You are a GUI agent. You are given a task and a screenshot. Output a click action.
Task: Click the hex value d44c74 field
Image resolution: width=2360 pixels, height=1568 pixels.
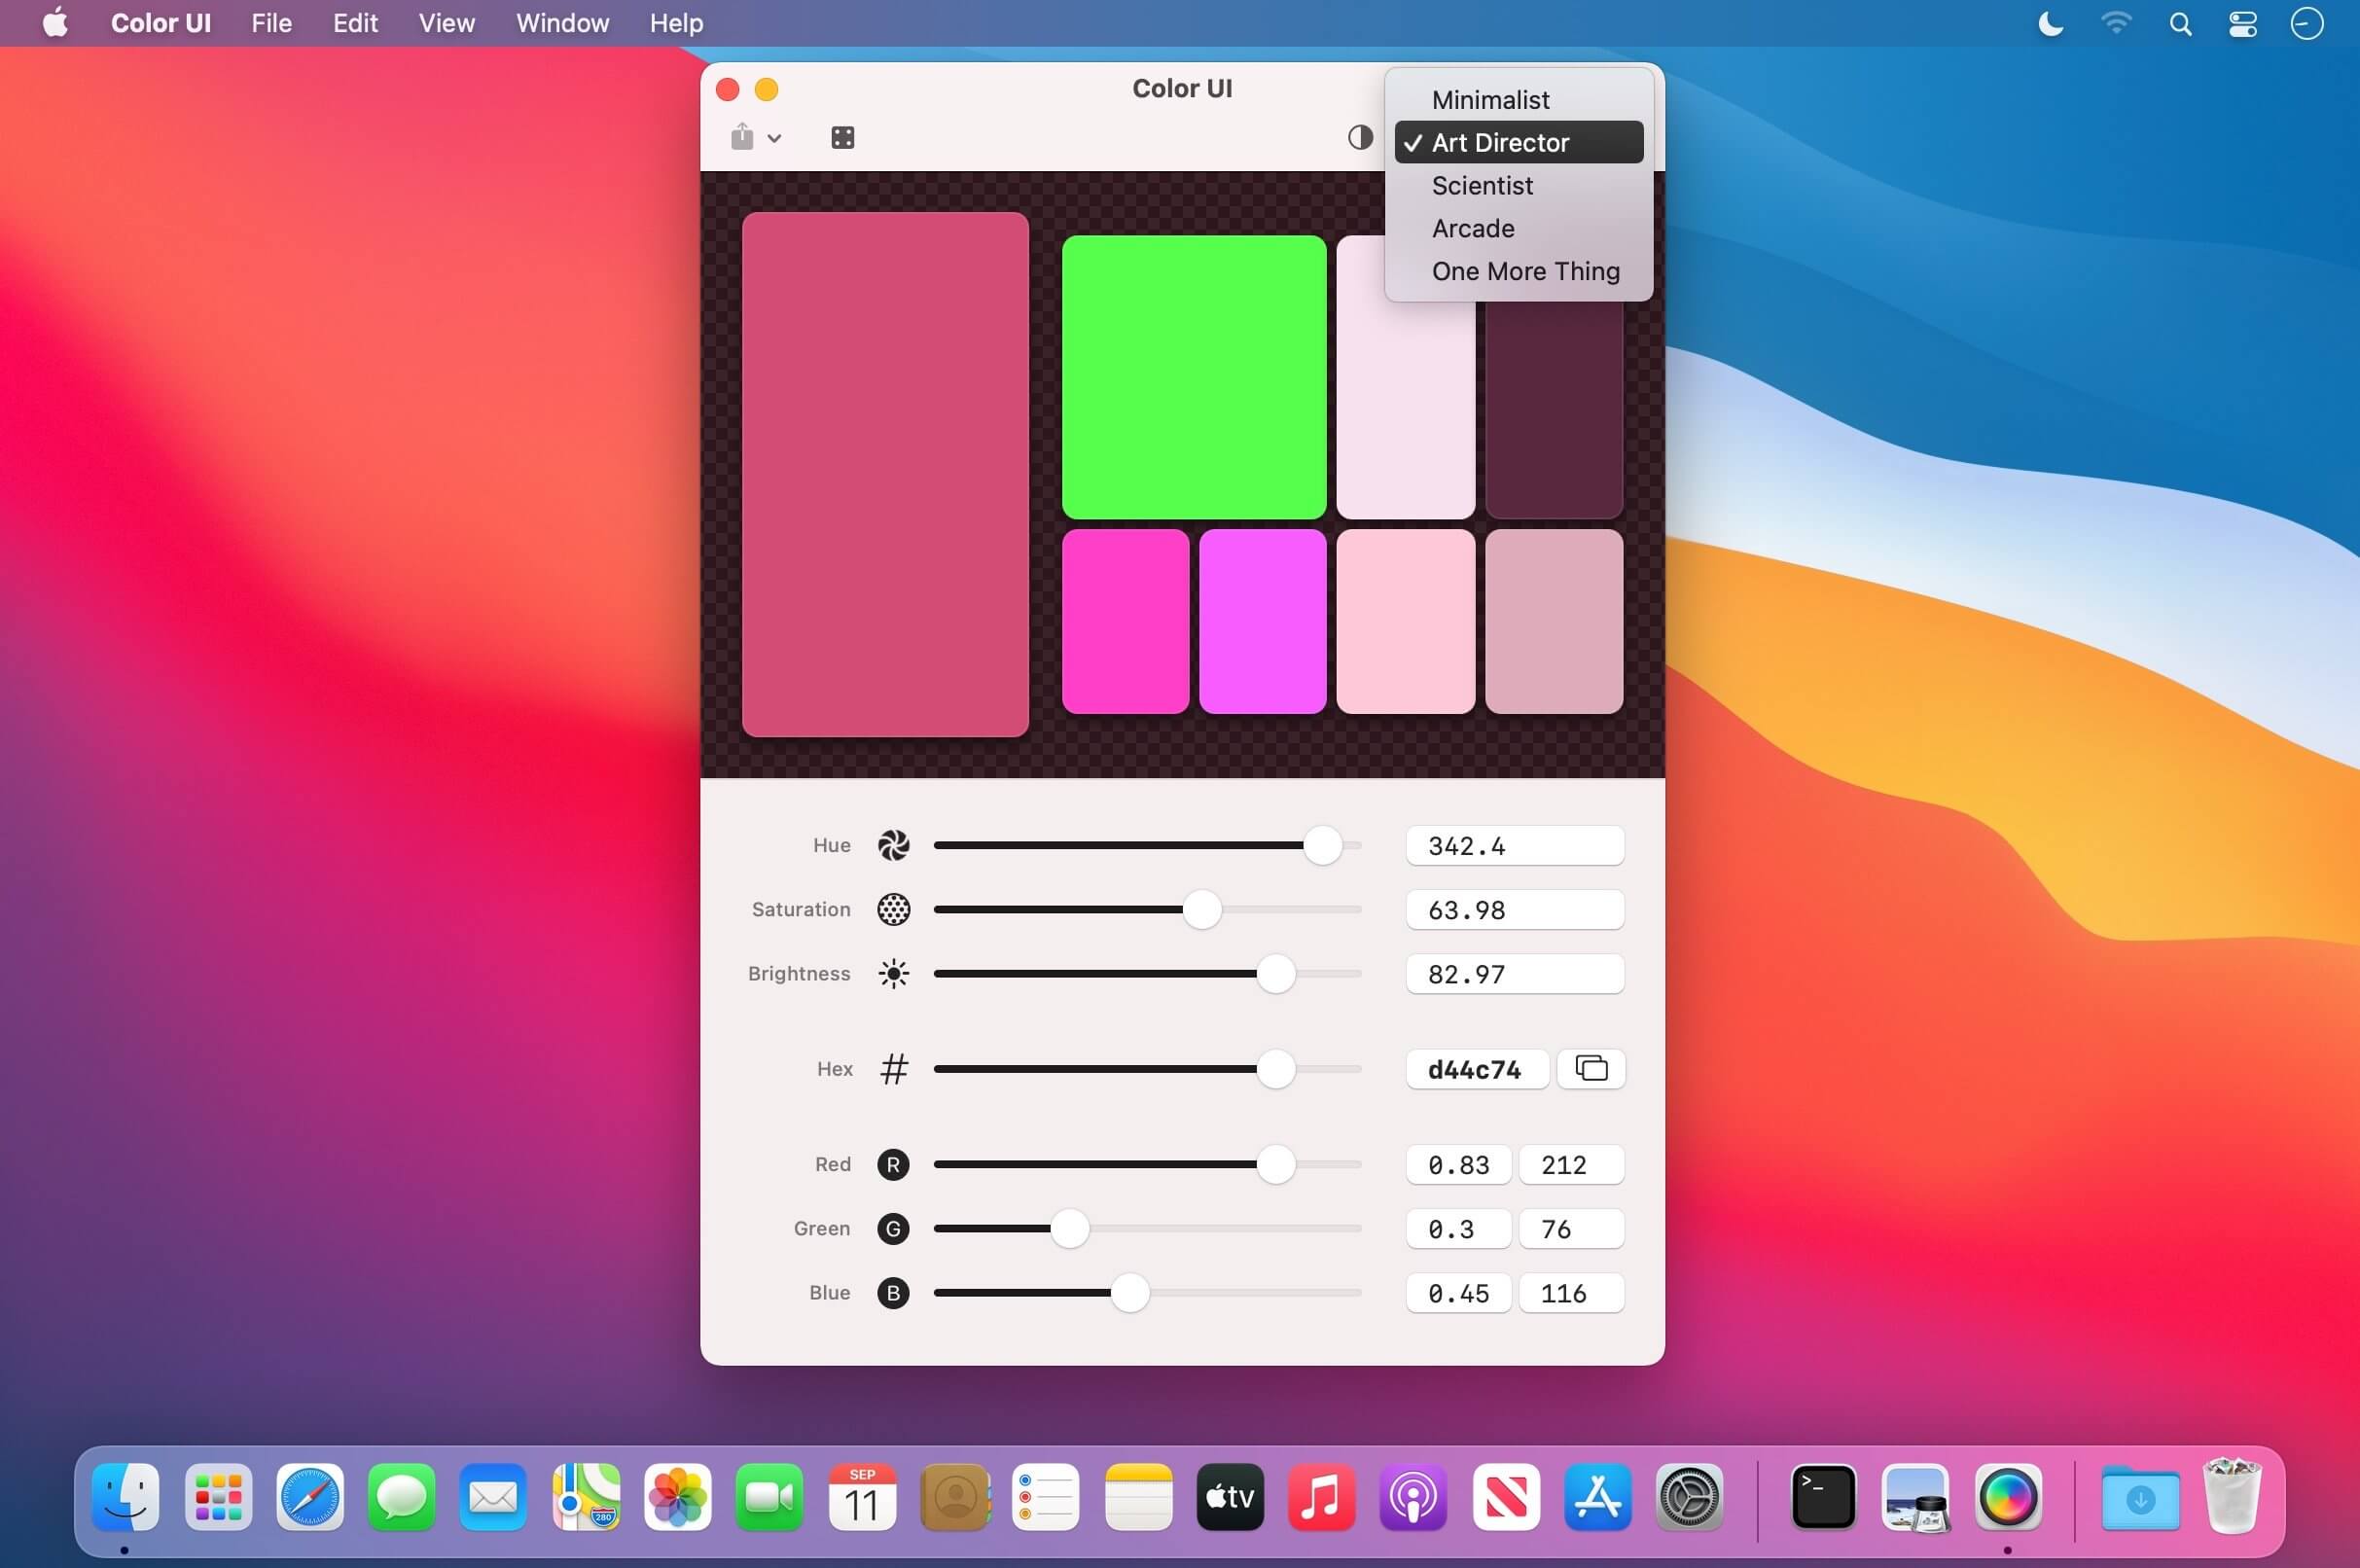coord(1475,1070)
